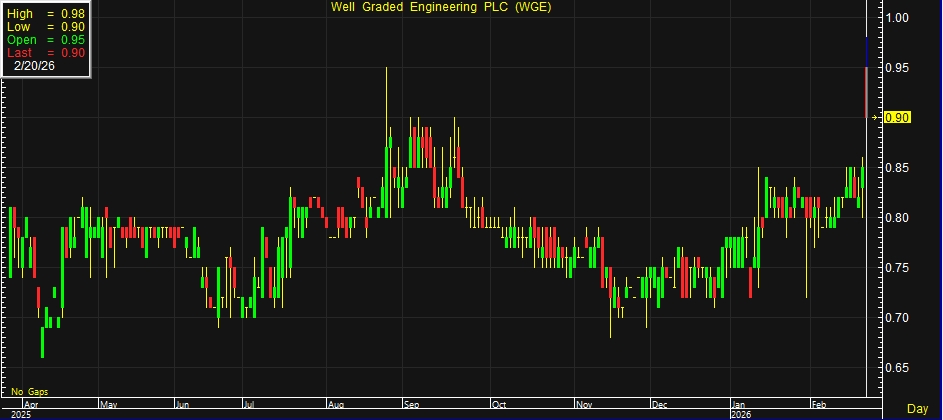Click the Low = 0.90 line in info box

click(x=46, y=27)
